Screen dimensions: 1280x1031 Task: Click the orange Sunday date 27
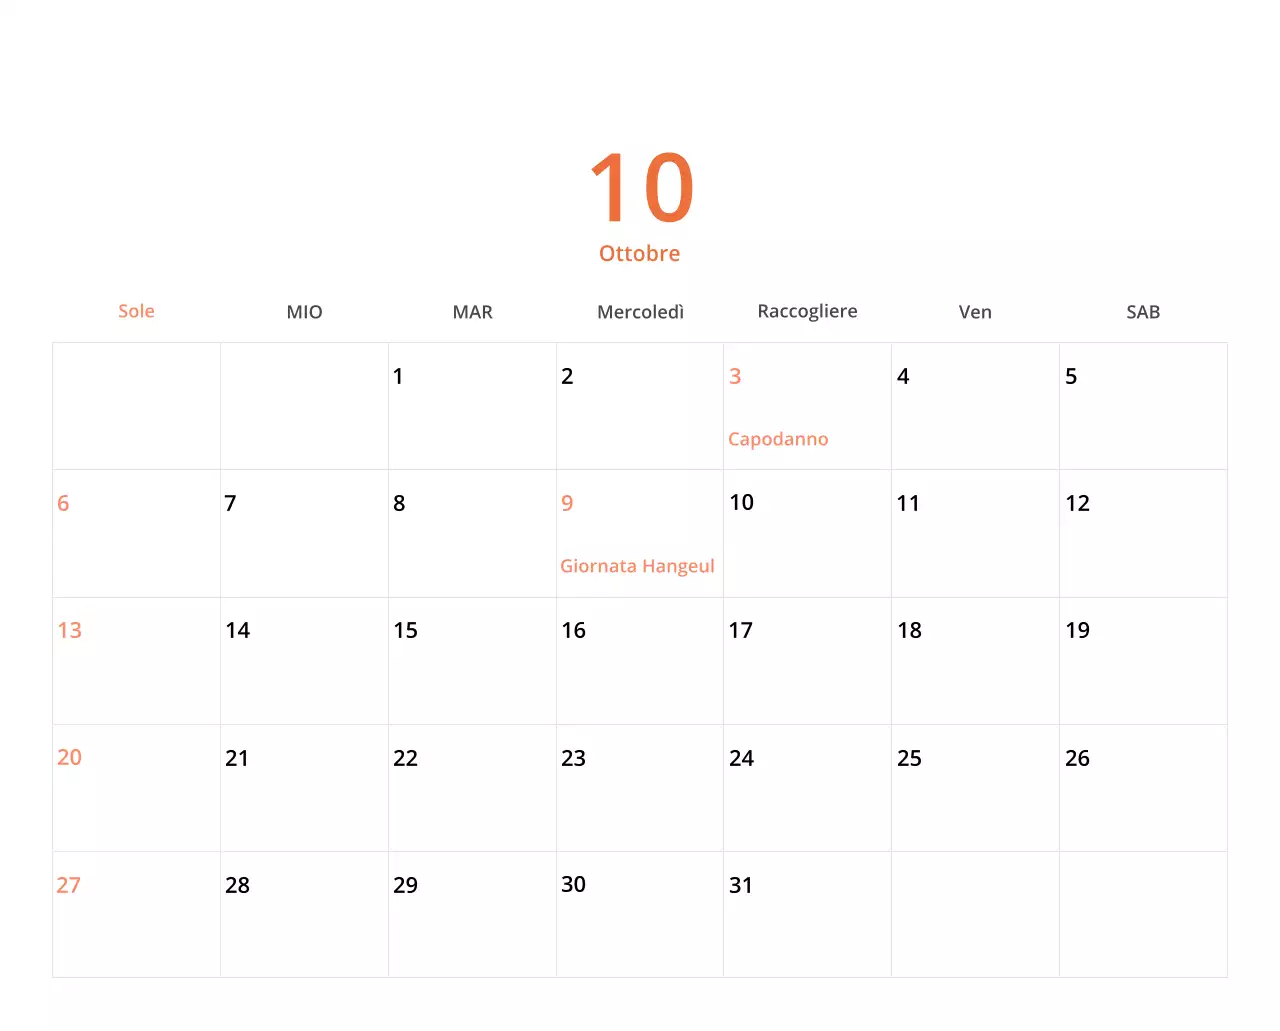(x=70, y=885)
